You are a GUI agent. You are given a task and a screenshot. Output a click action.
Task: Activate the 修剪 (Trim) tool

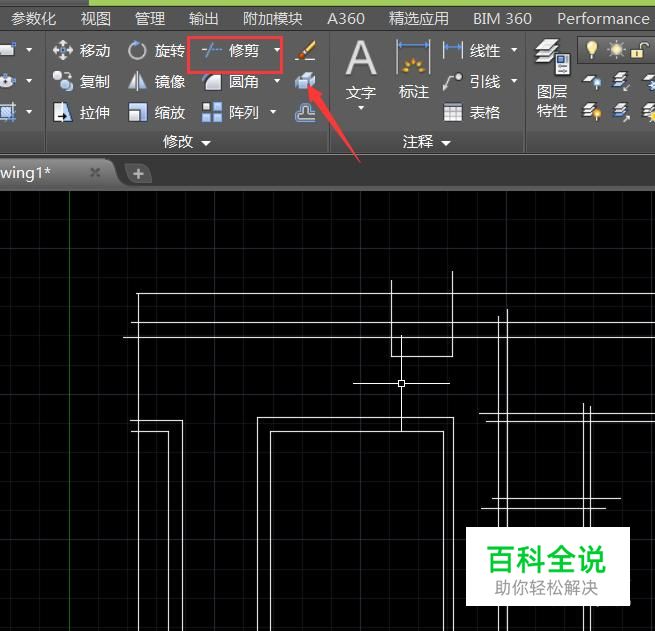click(x=231, y=51)
